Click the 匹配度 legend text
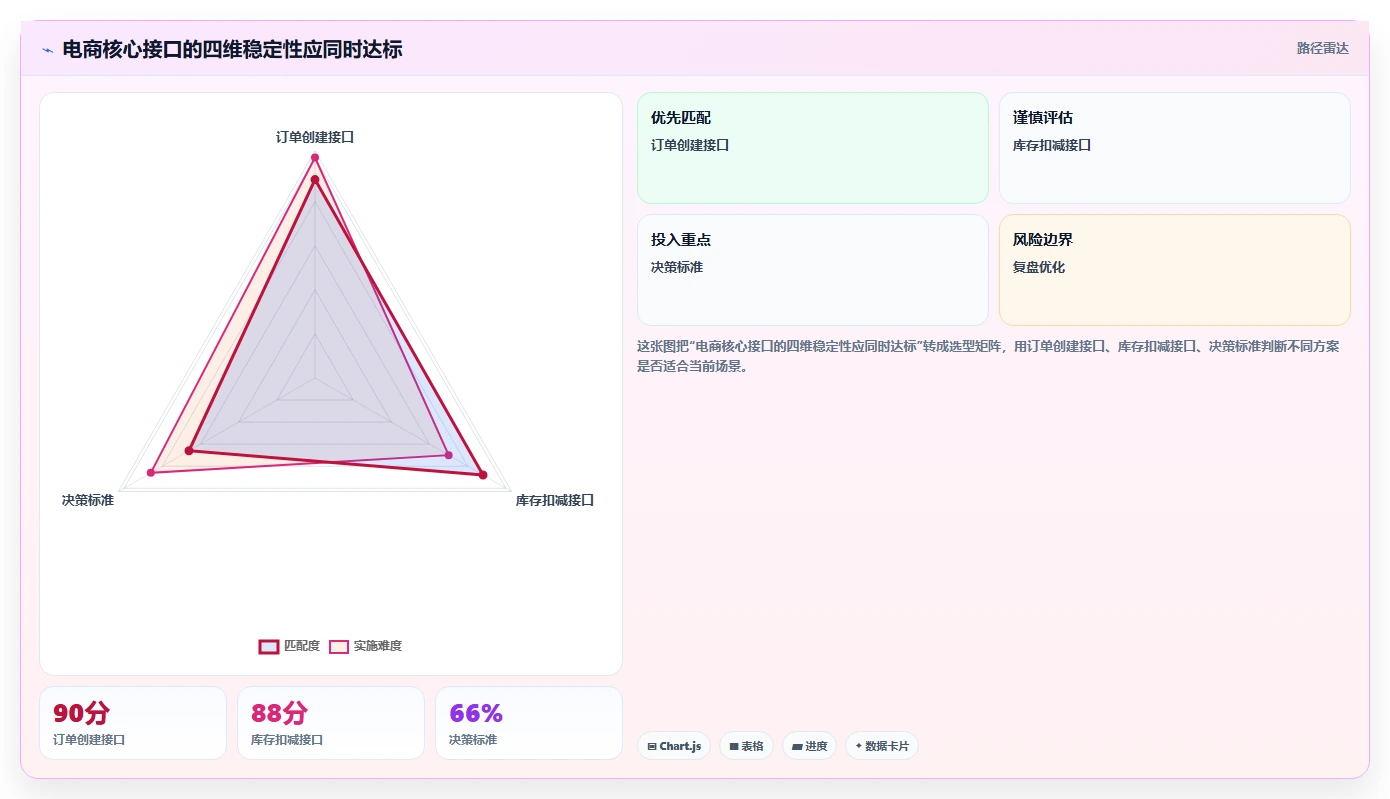Viewport: 1390px width, 799px height. 302,646
